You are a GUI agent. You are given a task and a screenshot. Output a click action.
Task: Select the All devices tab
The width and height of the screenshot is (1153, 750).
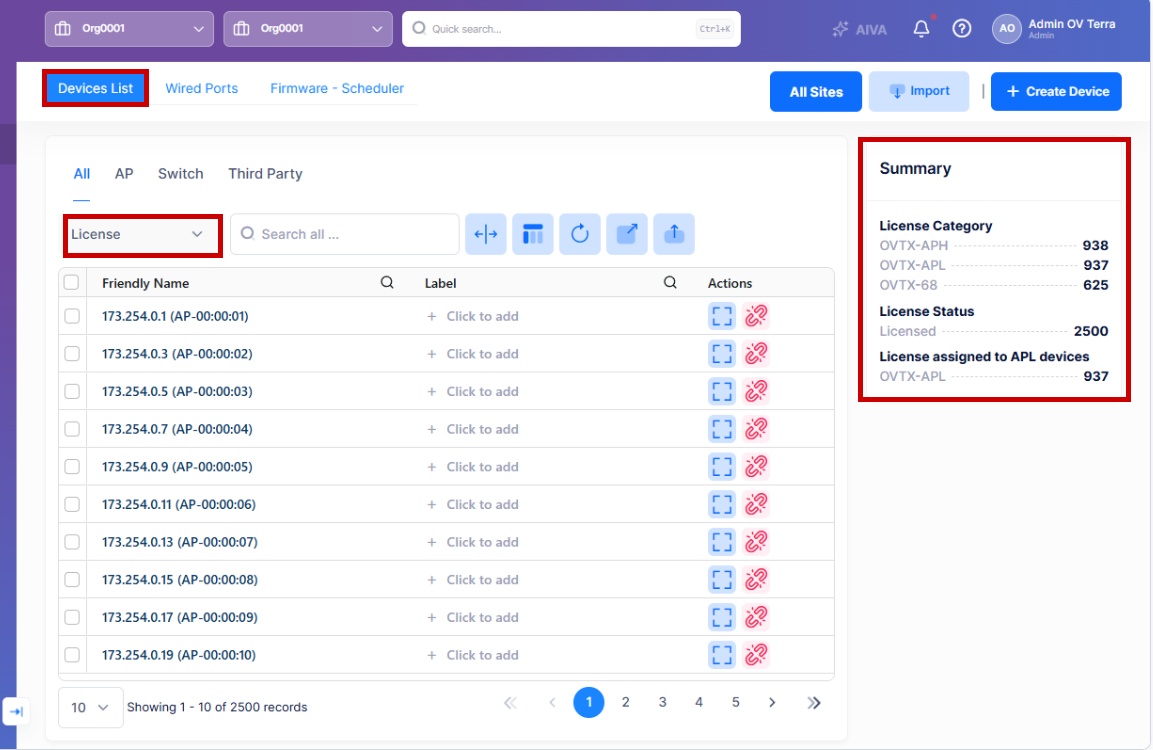coord(82,174)
